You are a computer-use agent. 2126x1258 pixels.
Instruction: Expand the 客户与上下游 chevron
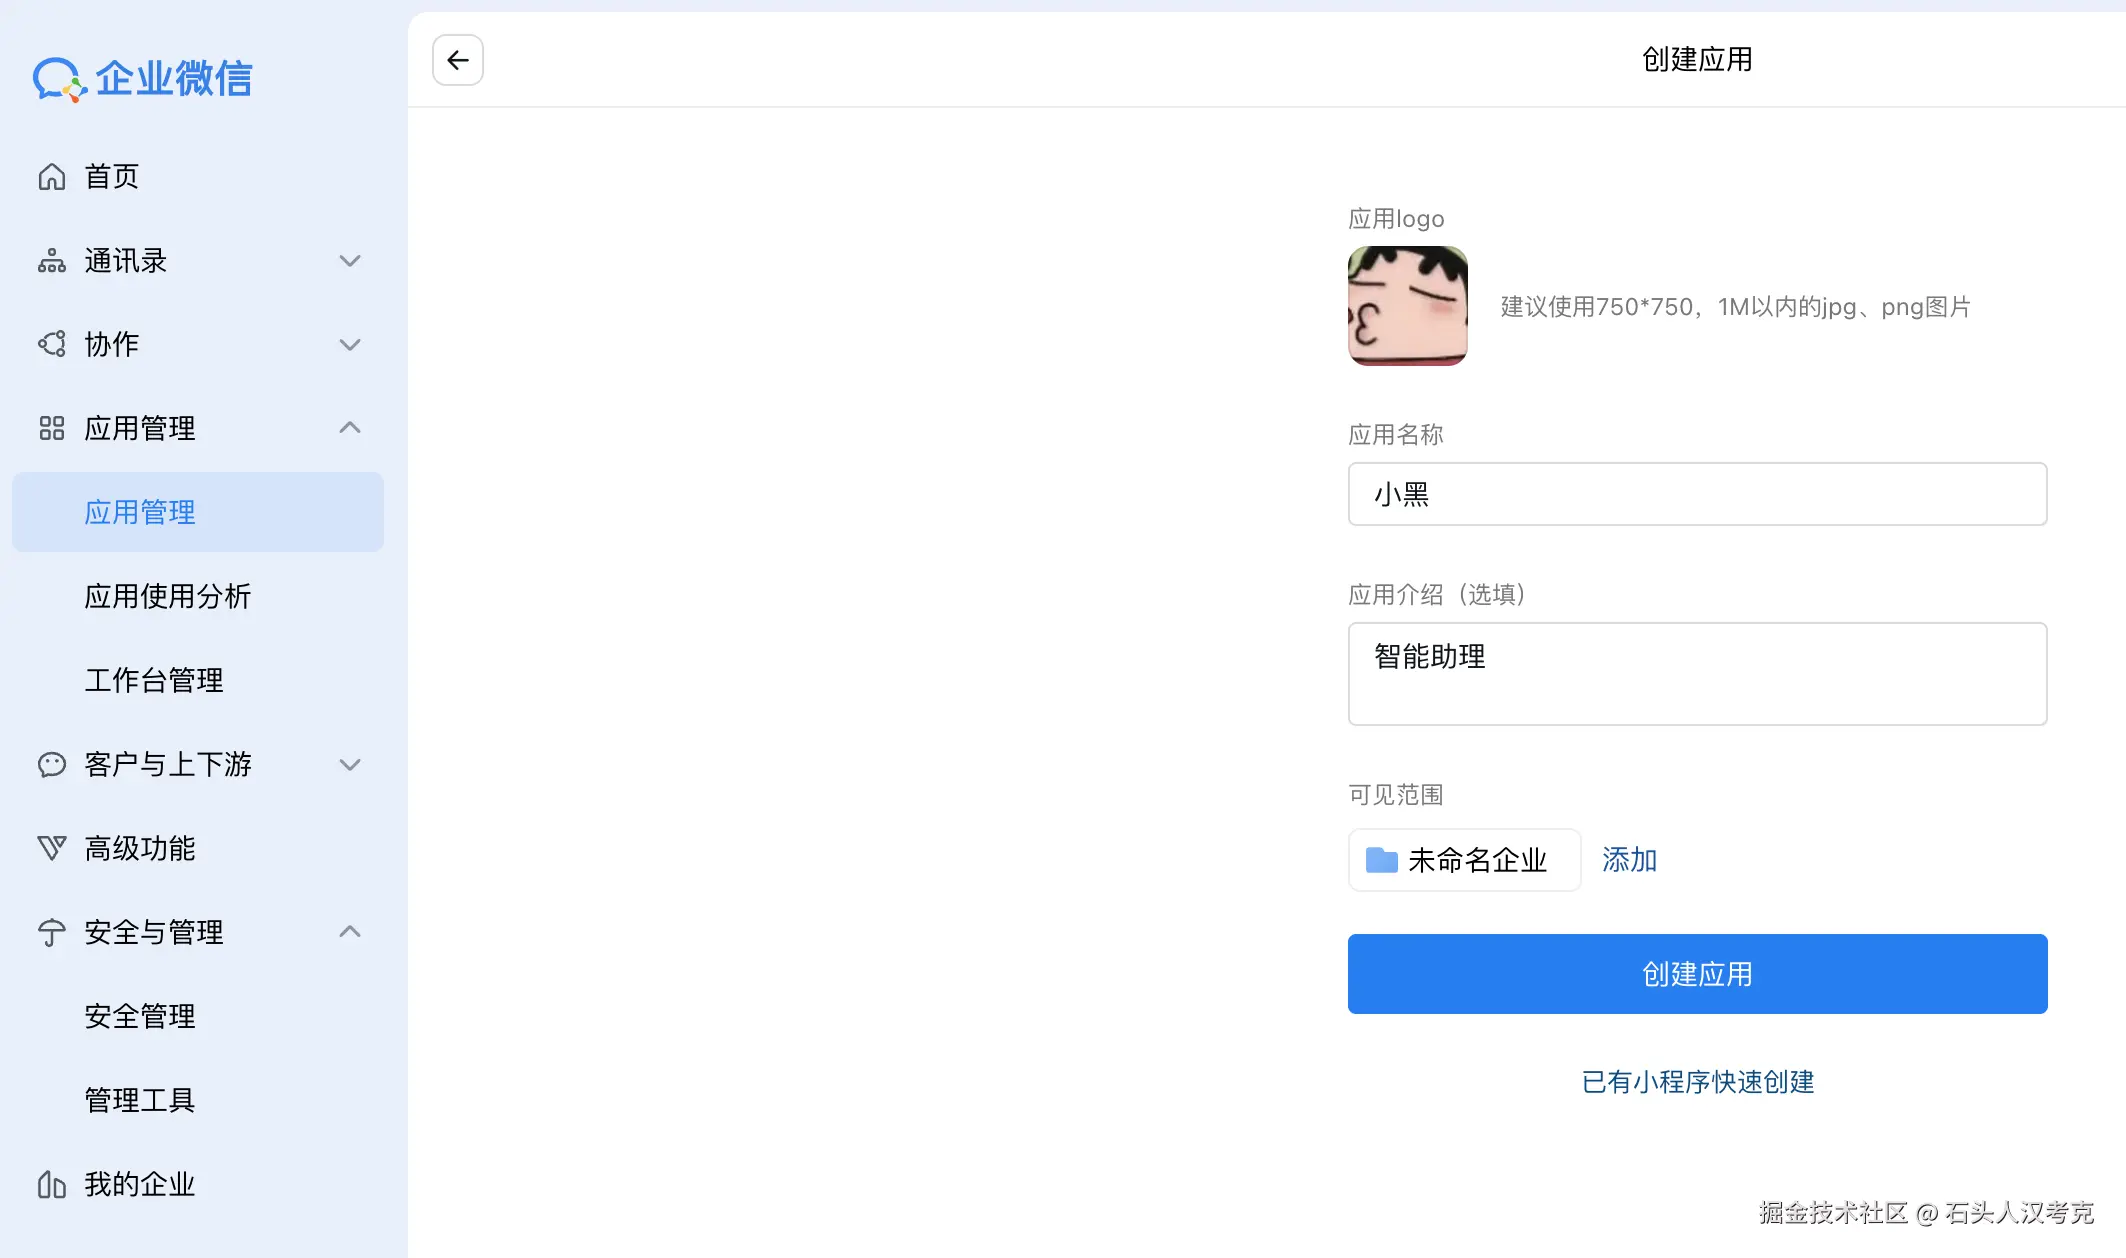(x=350, y=765)
